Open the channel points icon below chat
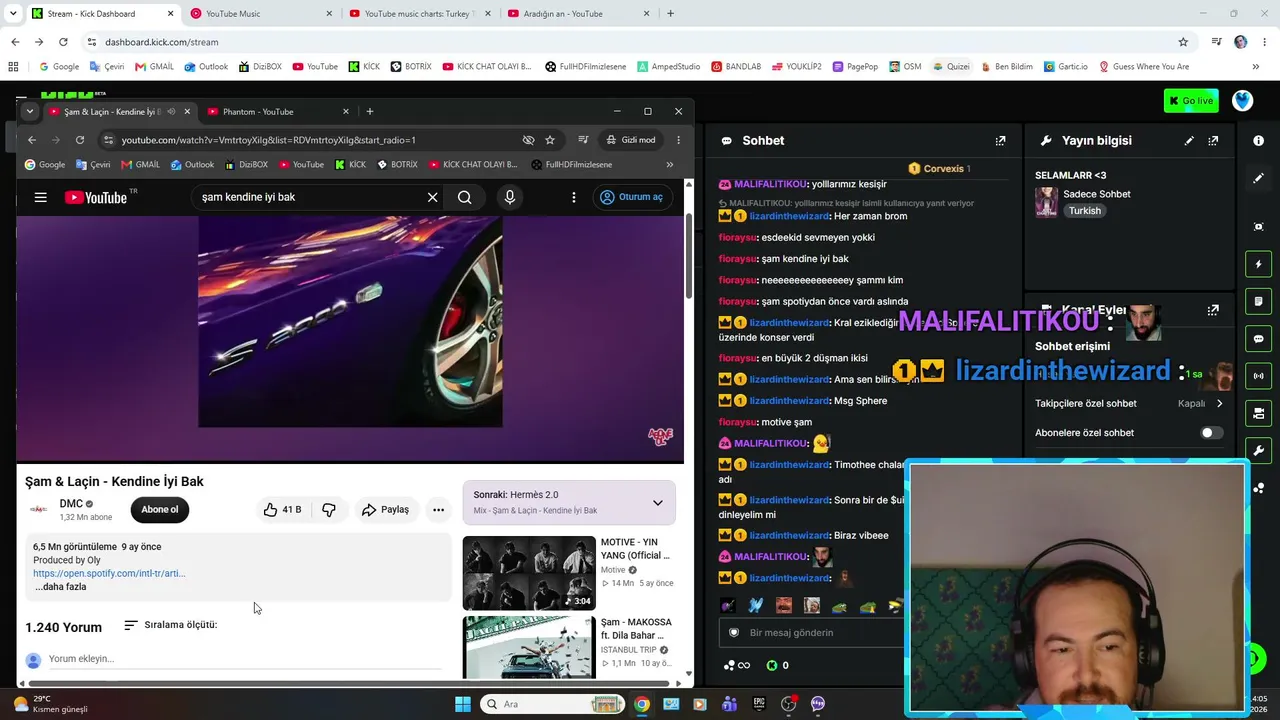This screenshot has width=1280, height=720. coord(737,665)
